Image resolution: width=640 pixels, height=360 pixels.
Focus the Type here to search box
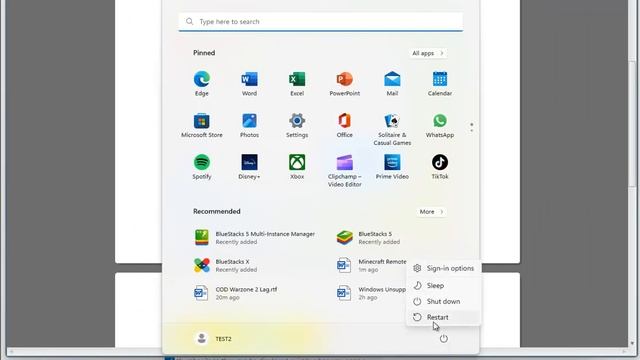pos(320,22)
